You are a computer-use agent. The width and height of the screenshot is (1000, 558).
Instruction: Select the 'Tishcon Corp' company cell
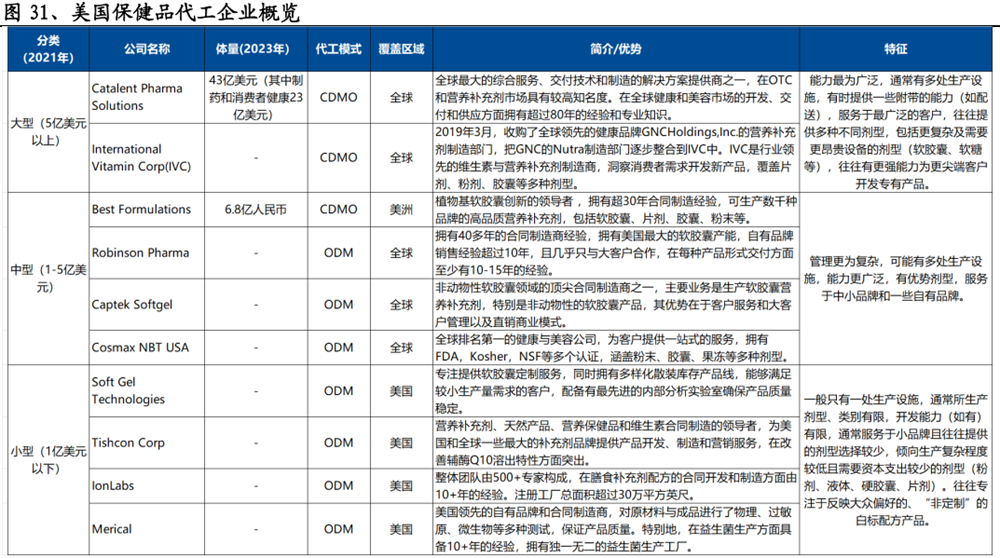[147, 443]
